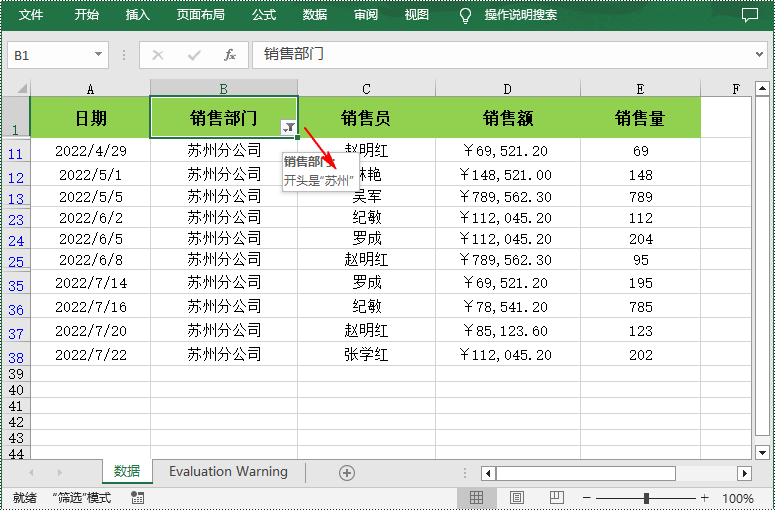Click horizontal scrollbar left arrow
The image size is (775, 510).
pos(488,473)
